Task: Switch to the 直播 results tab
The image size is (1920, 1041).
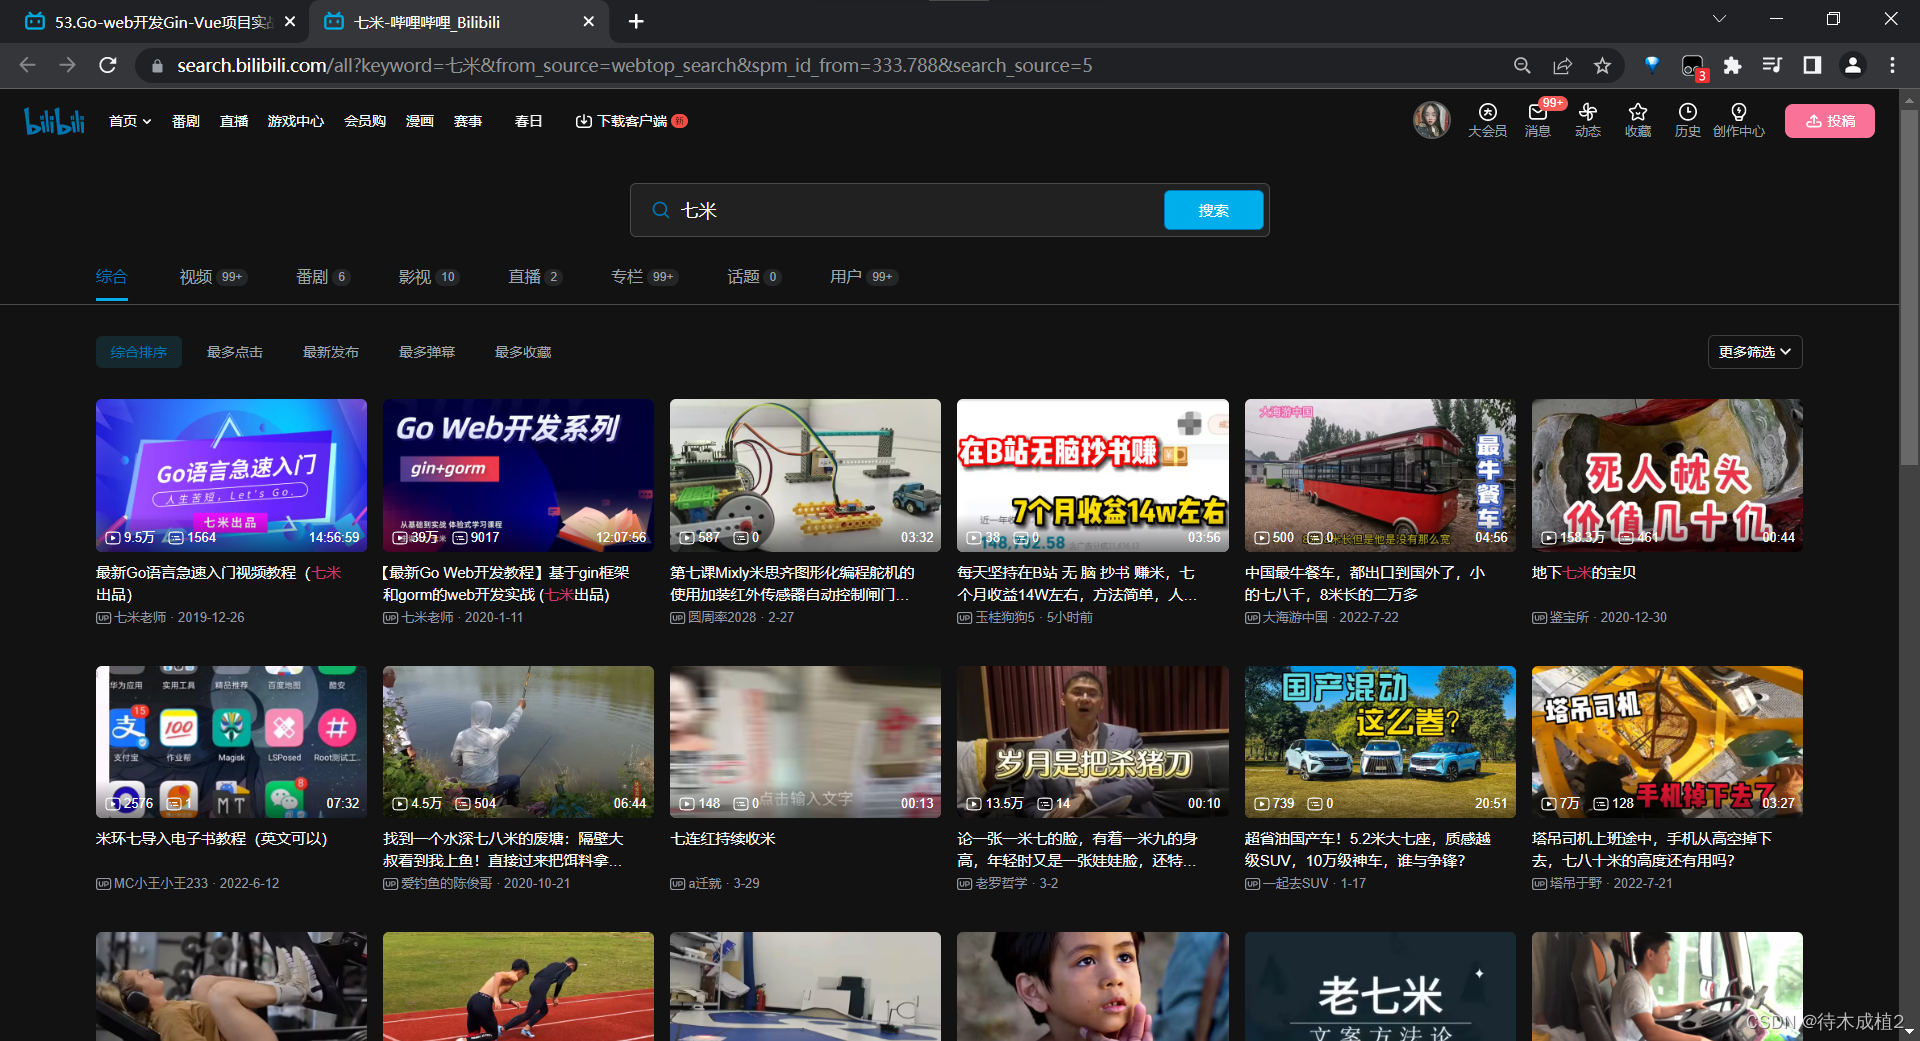Action: 535,277
